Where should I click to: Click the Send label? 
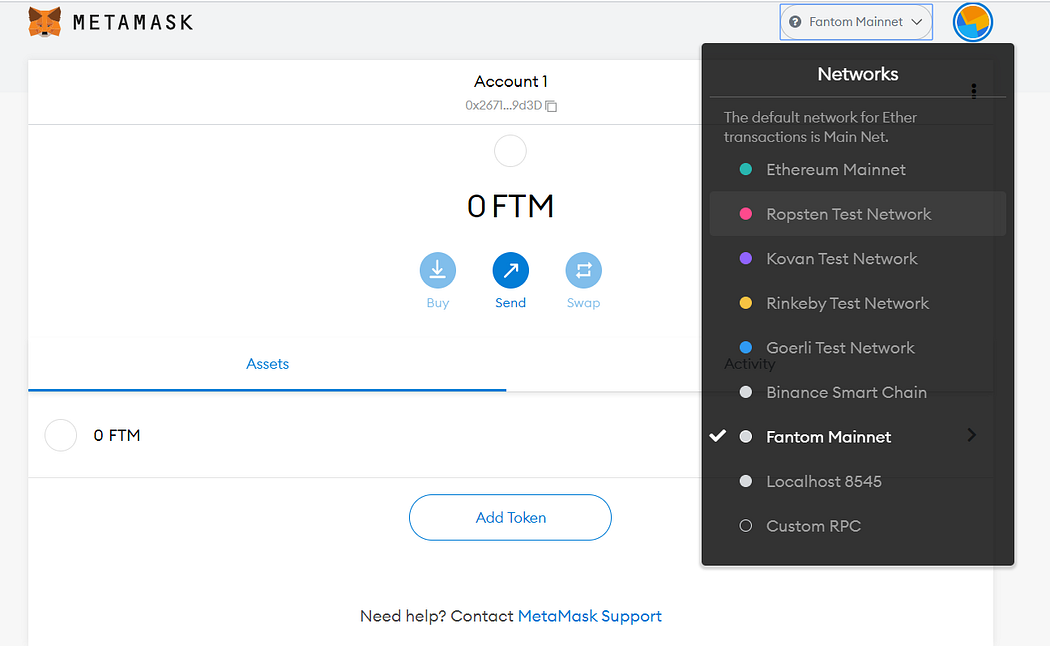point(510,303)
